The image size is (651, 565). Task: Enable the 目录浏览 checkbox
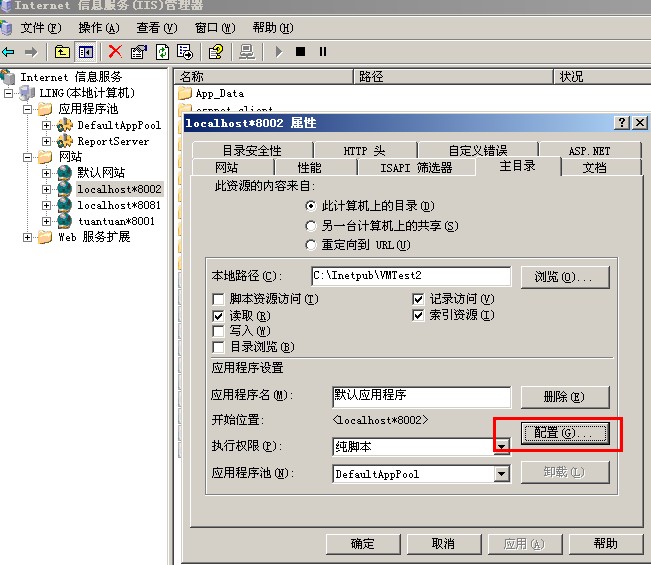pos(218,347)
